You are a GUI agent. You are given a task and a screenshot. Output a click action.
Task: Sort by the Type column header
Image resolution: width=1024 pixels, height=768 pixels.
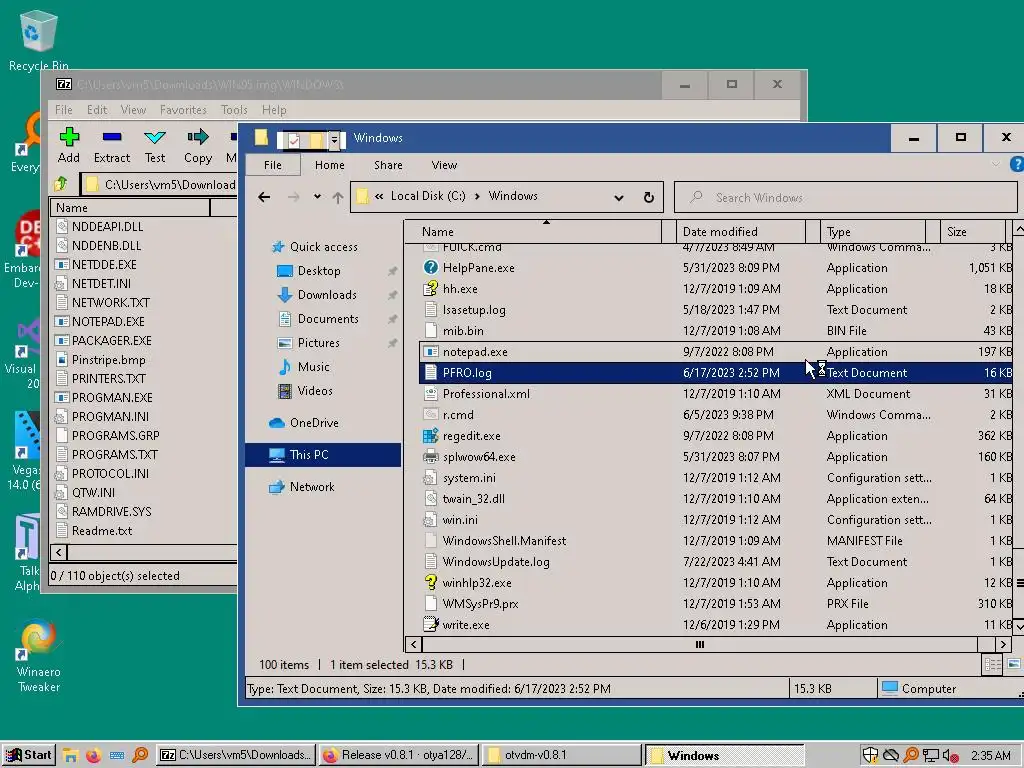872,231
